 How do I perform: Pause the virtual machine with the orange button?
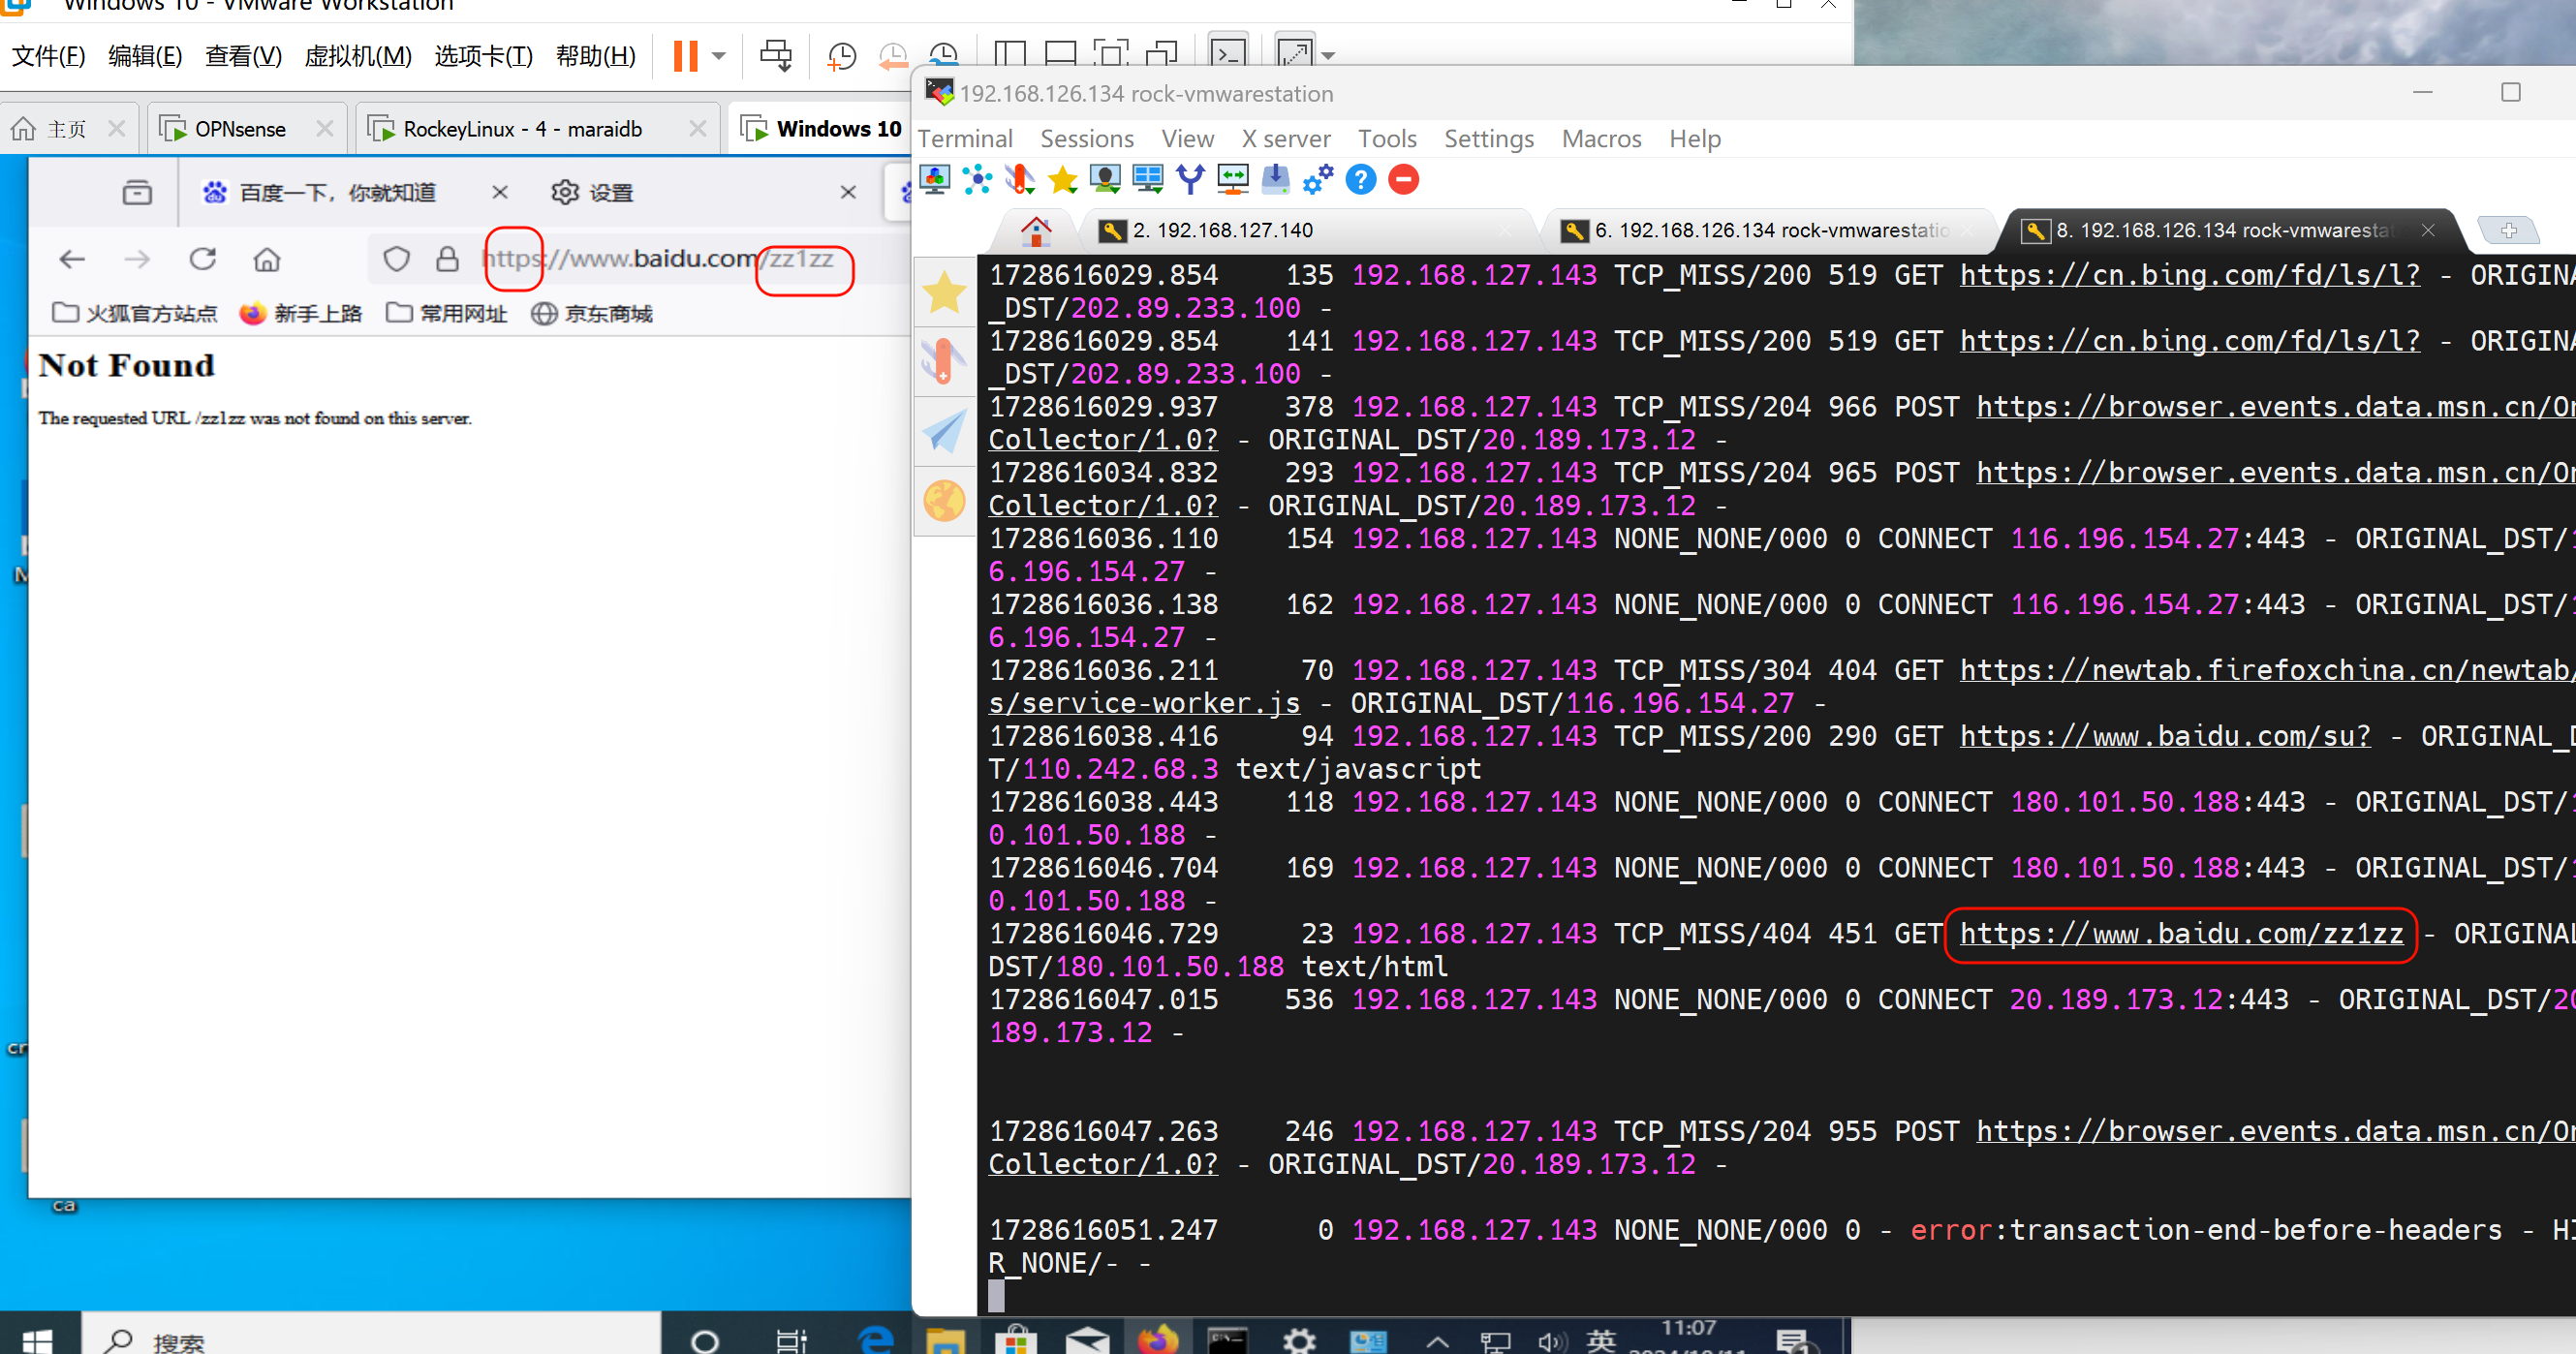(685, 56)
